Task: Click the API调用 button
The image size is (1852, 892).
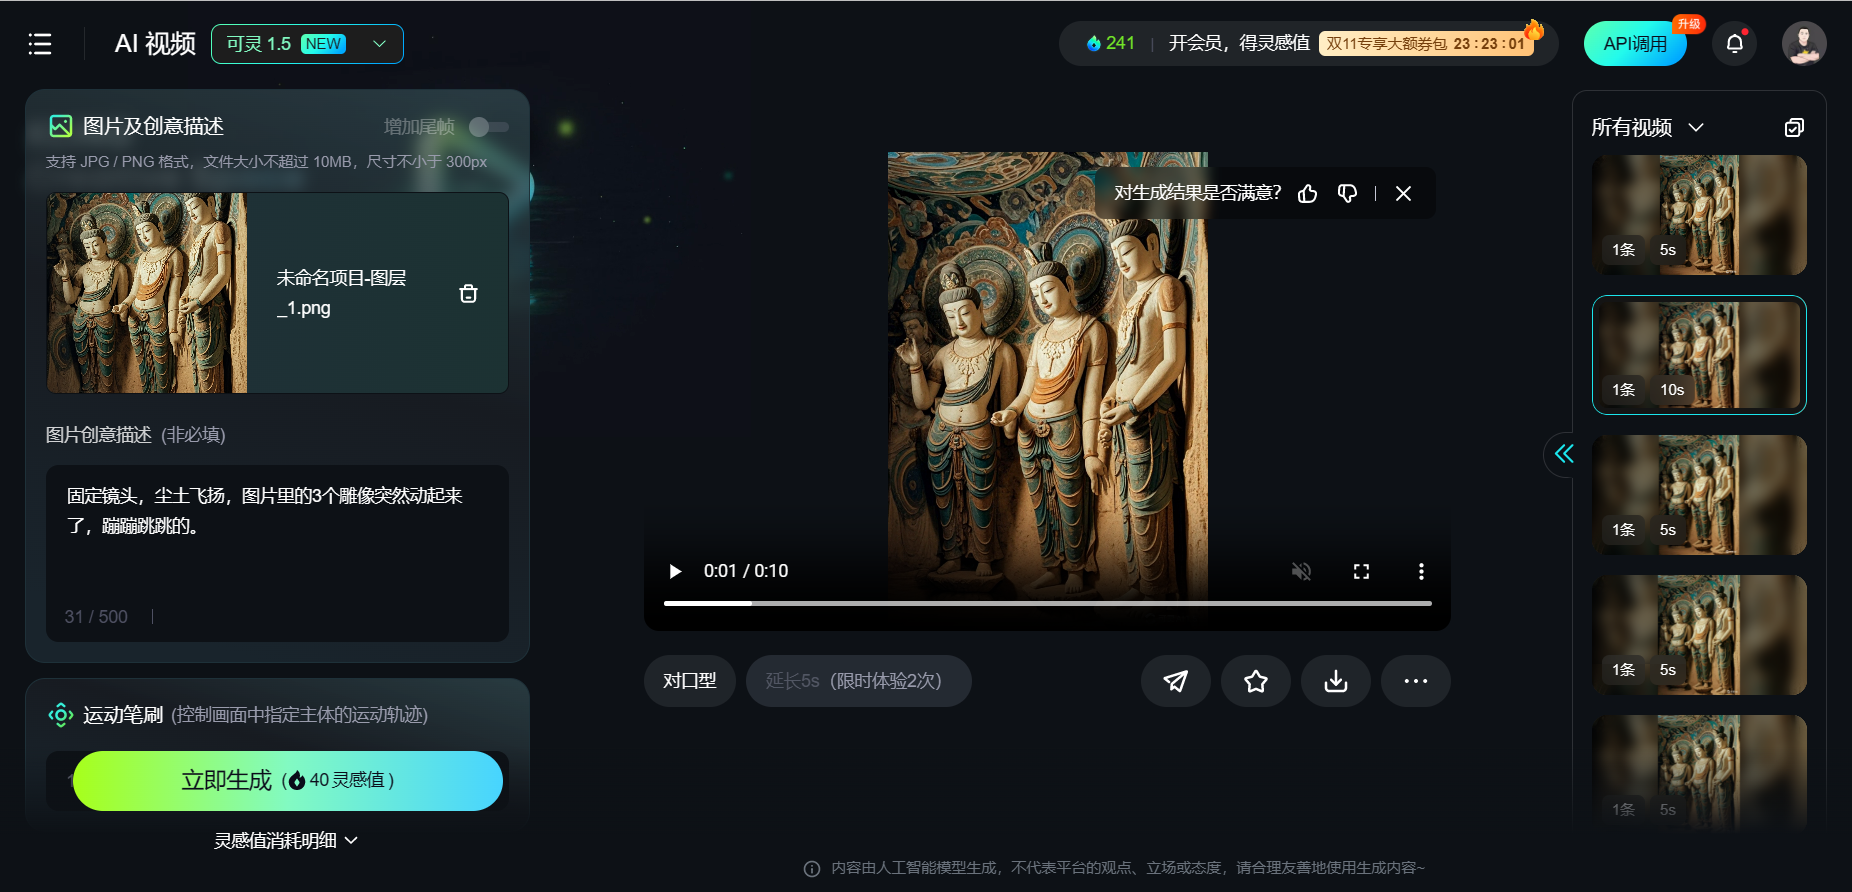Action: pos(1635,44)
